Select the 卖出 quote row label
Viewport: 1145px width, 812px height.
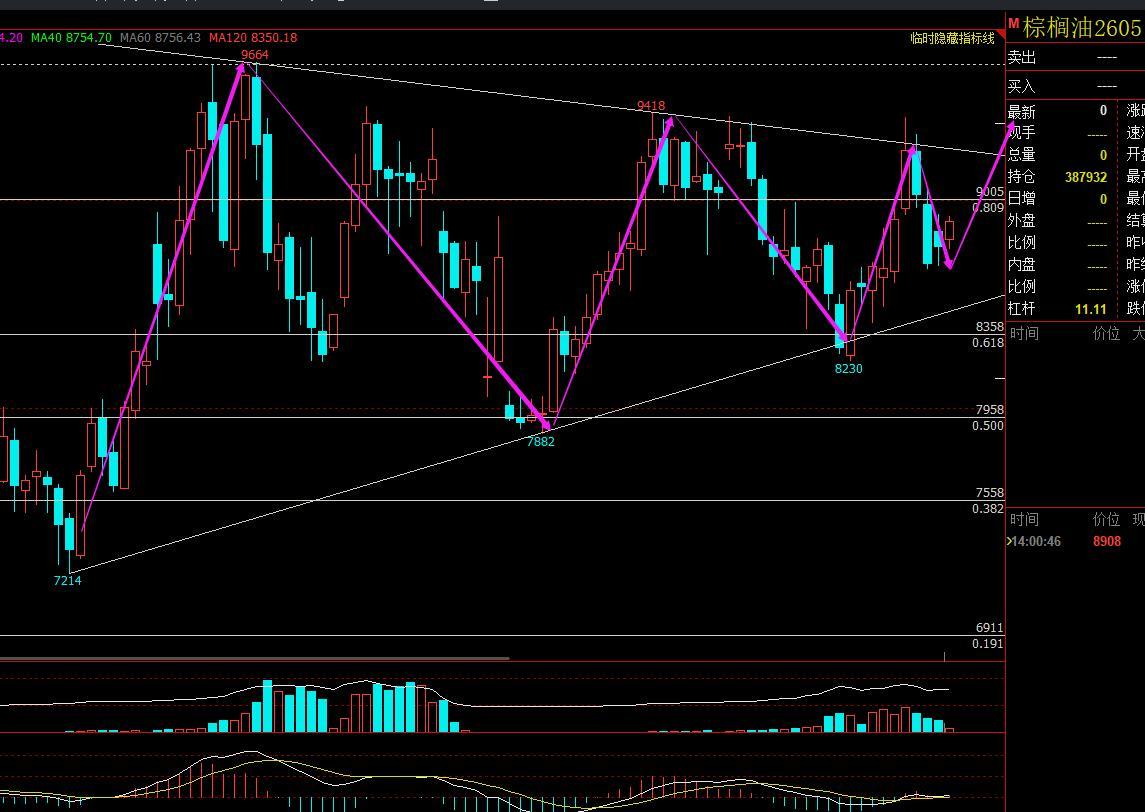coord(1022,57)
